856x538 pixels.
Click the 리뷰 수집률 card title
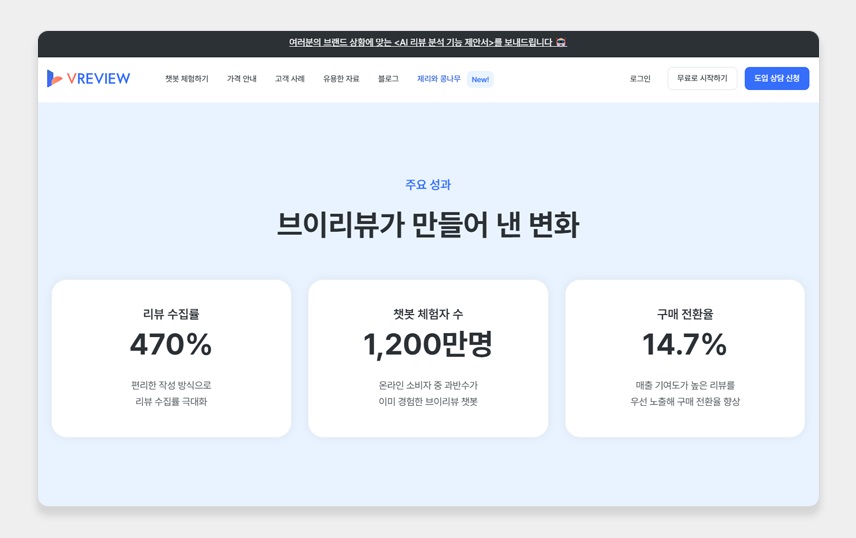point(171,314)
